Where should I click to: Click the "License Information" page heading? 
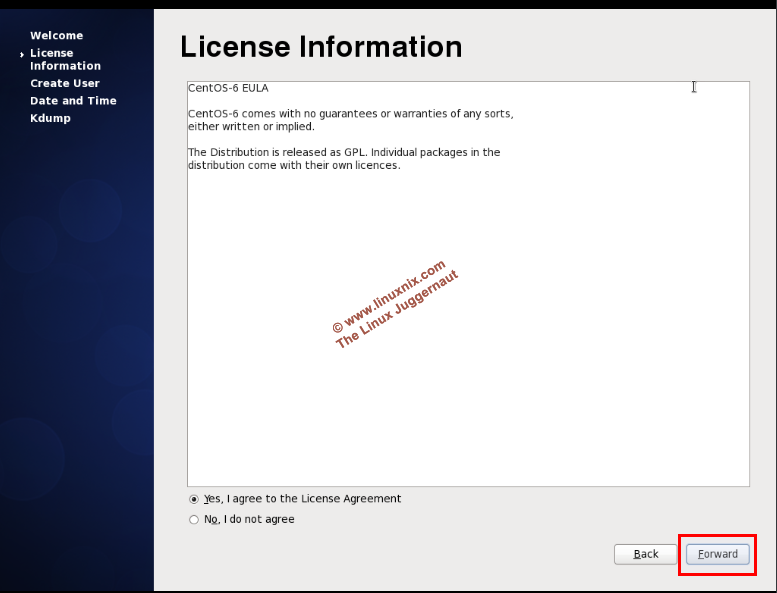[321, 47]
